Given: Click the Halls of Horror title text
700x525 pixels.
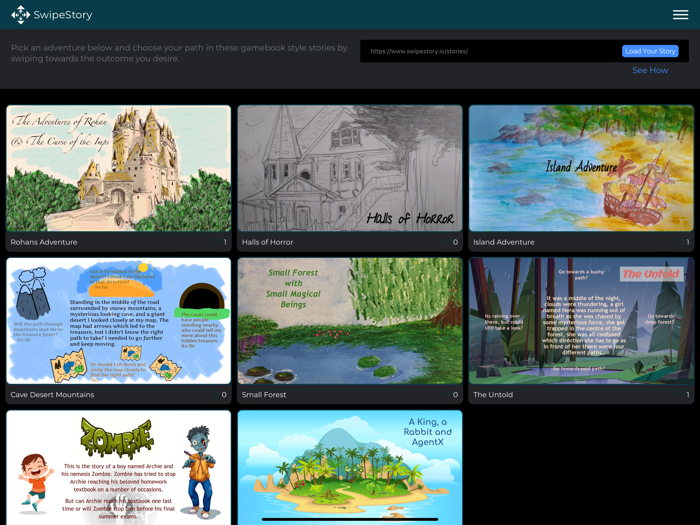Looking at the screenshot, I should [x=267, y=242].
